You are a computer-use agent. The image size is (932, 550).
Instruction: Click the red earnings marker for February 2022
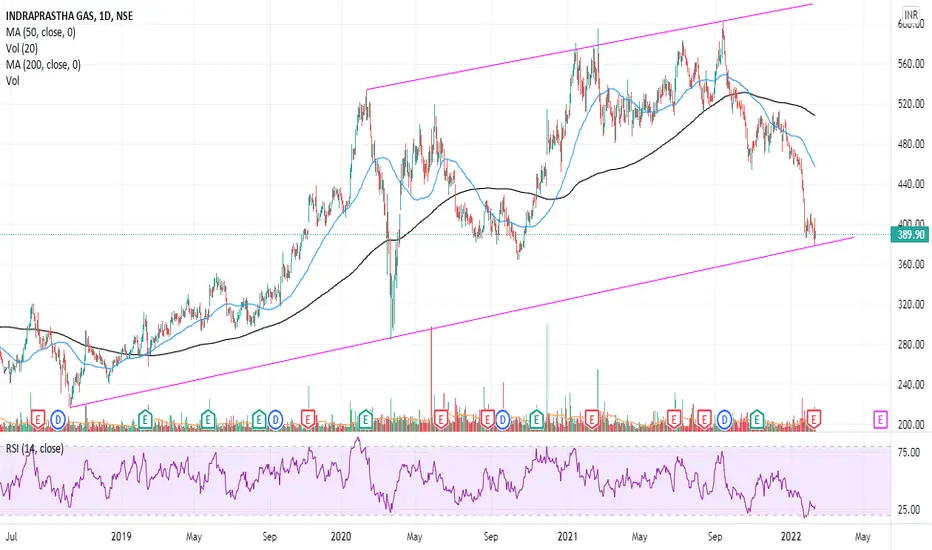[814, 420]
